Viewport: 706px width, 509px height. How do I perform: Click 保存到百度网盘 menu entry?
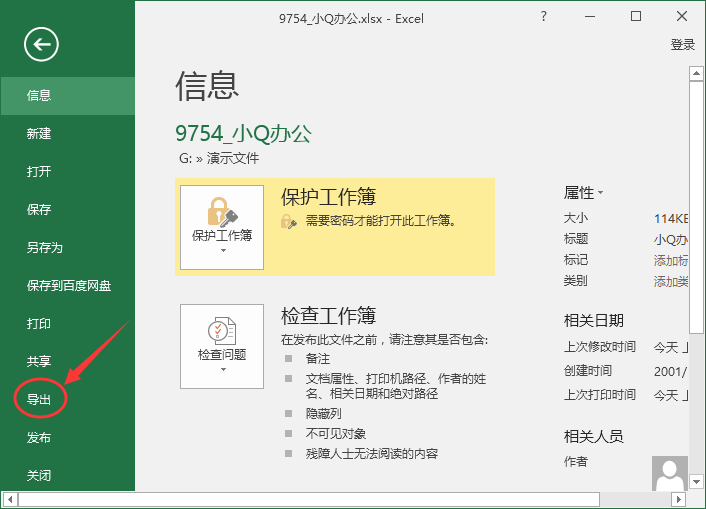68,286
